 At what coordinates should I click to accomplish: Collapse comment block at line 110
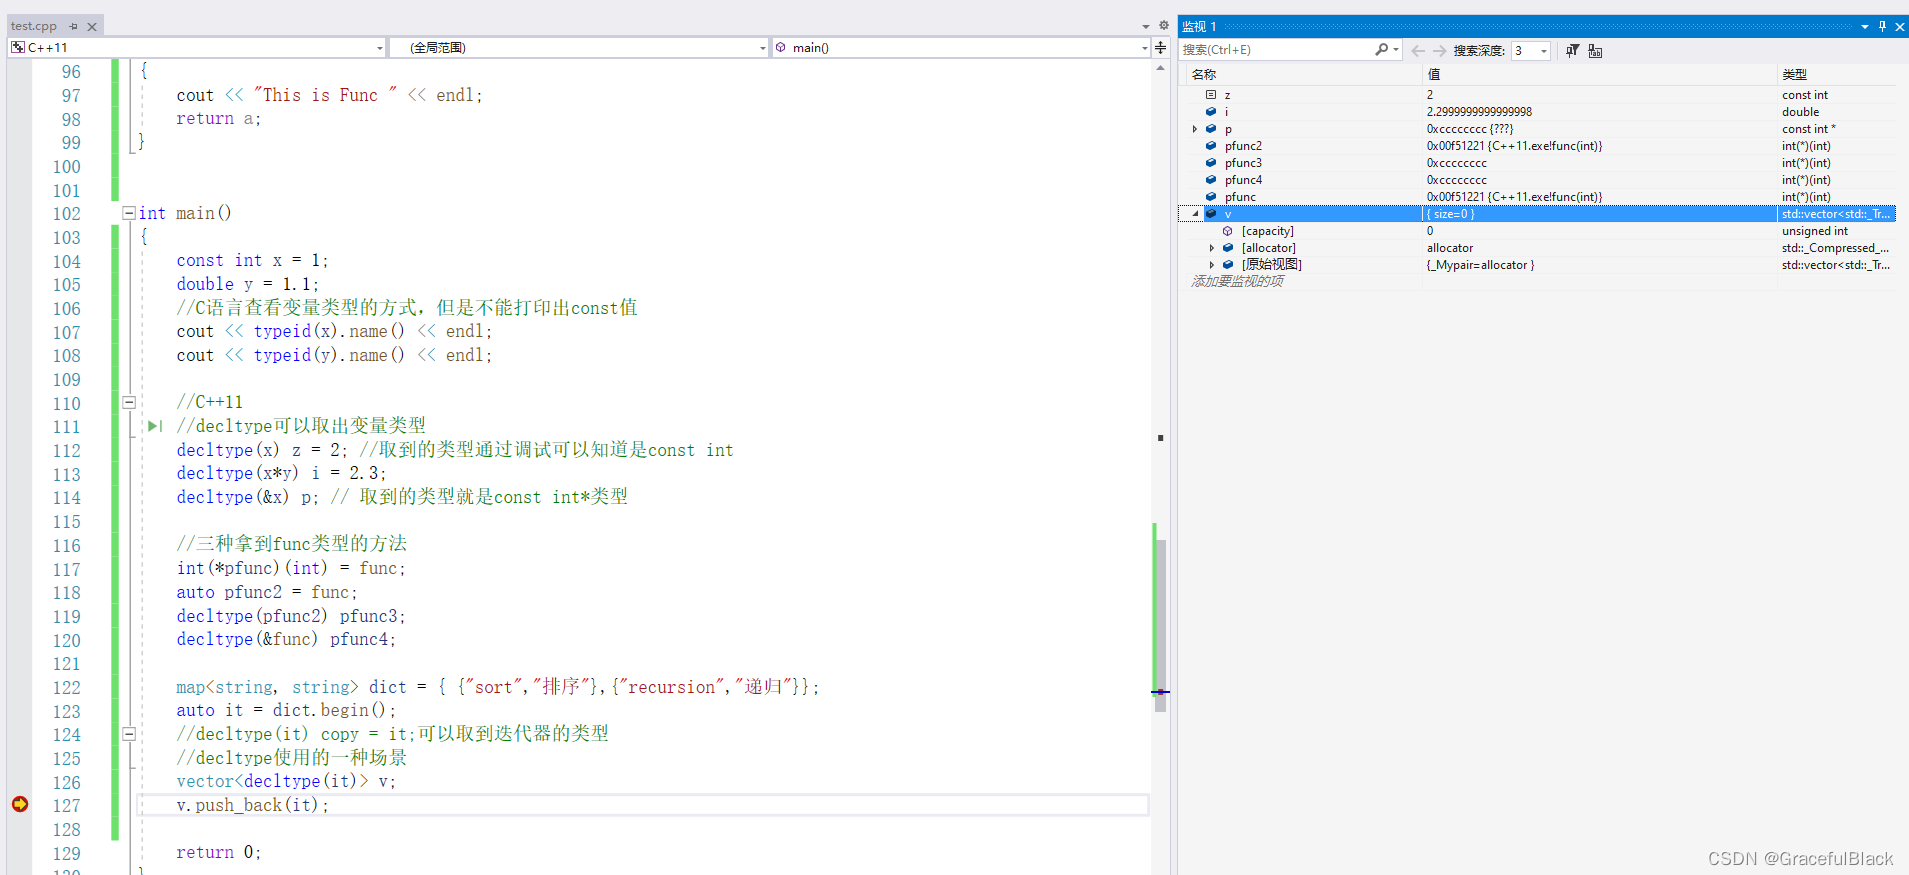(x=129, y=402)
